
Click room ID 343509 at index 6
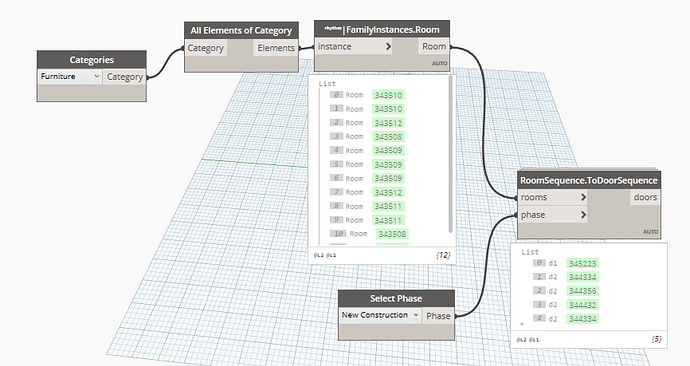pos(388,178)
